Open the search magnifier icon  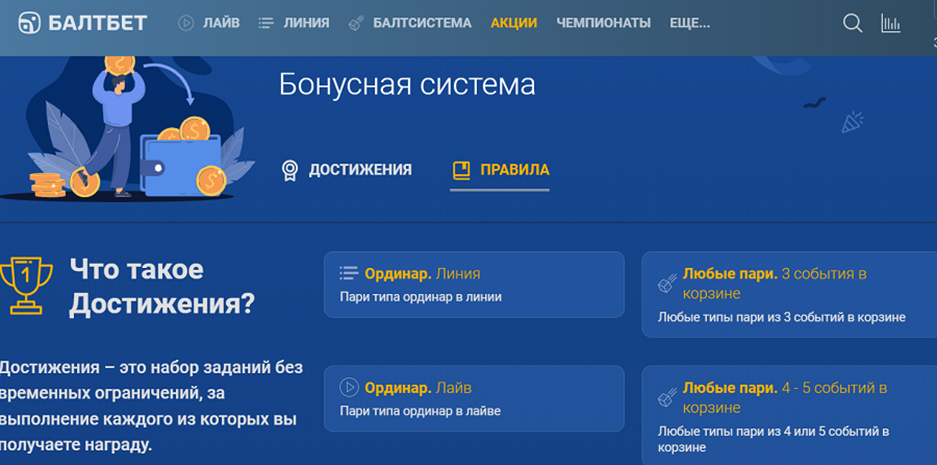[852, 23]
